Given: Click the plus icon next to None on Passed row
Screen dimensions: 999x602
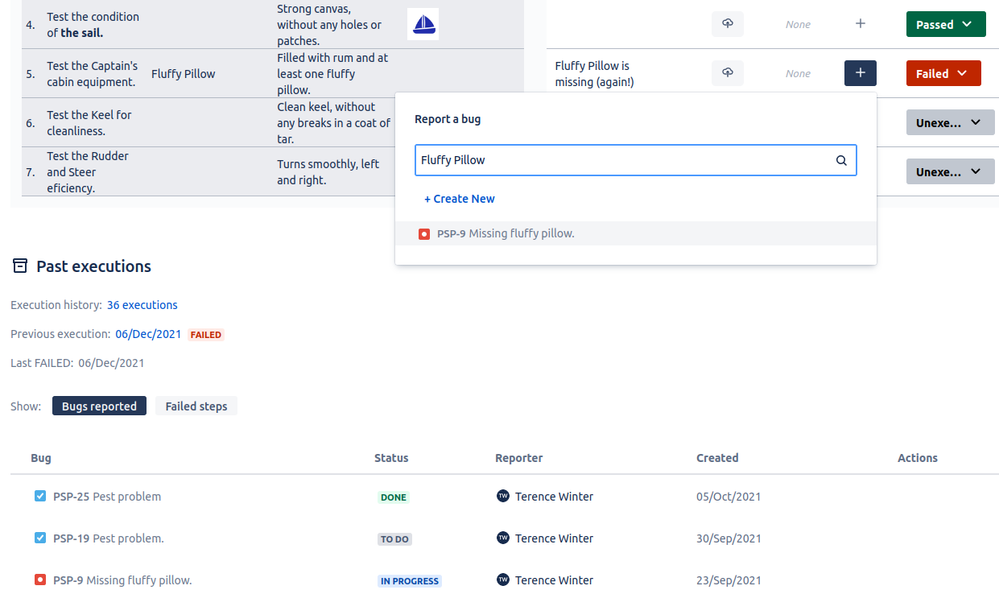Looking at the screenshot, I should click(x=859, y=23).
